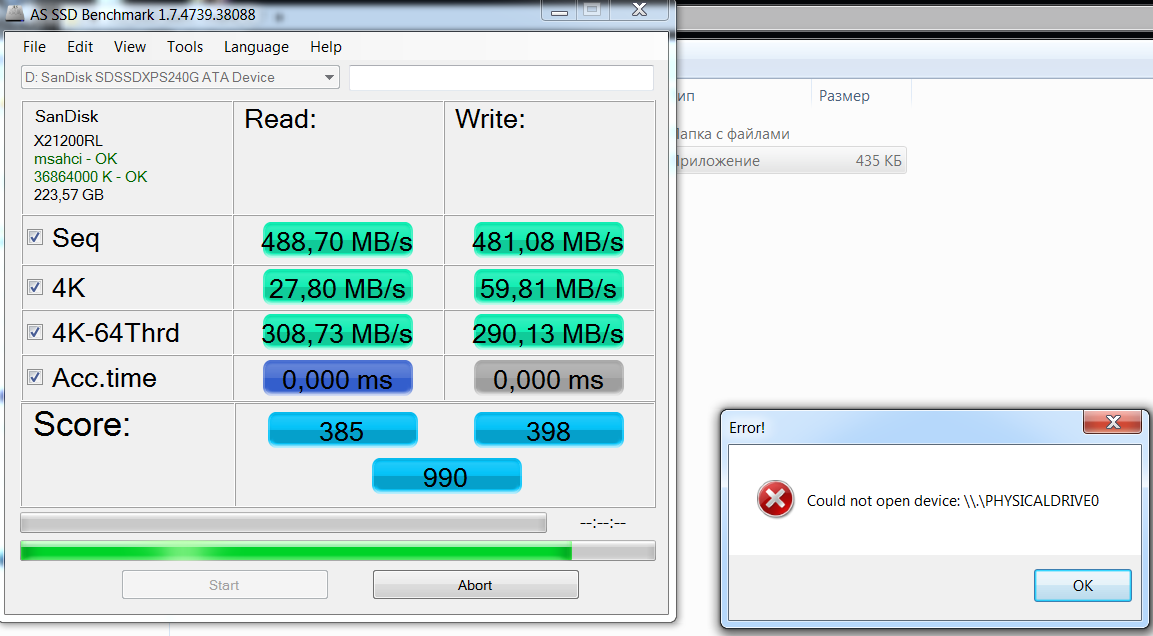Click the Abort button

(x=476, y=585)
